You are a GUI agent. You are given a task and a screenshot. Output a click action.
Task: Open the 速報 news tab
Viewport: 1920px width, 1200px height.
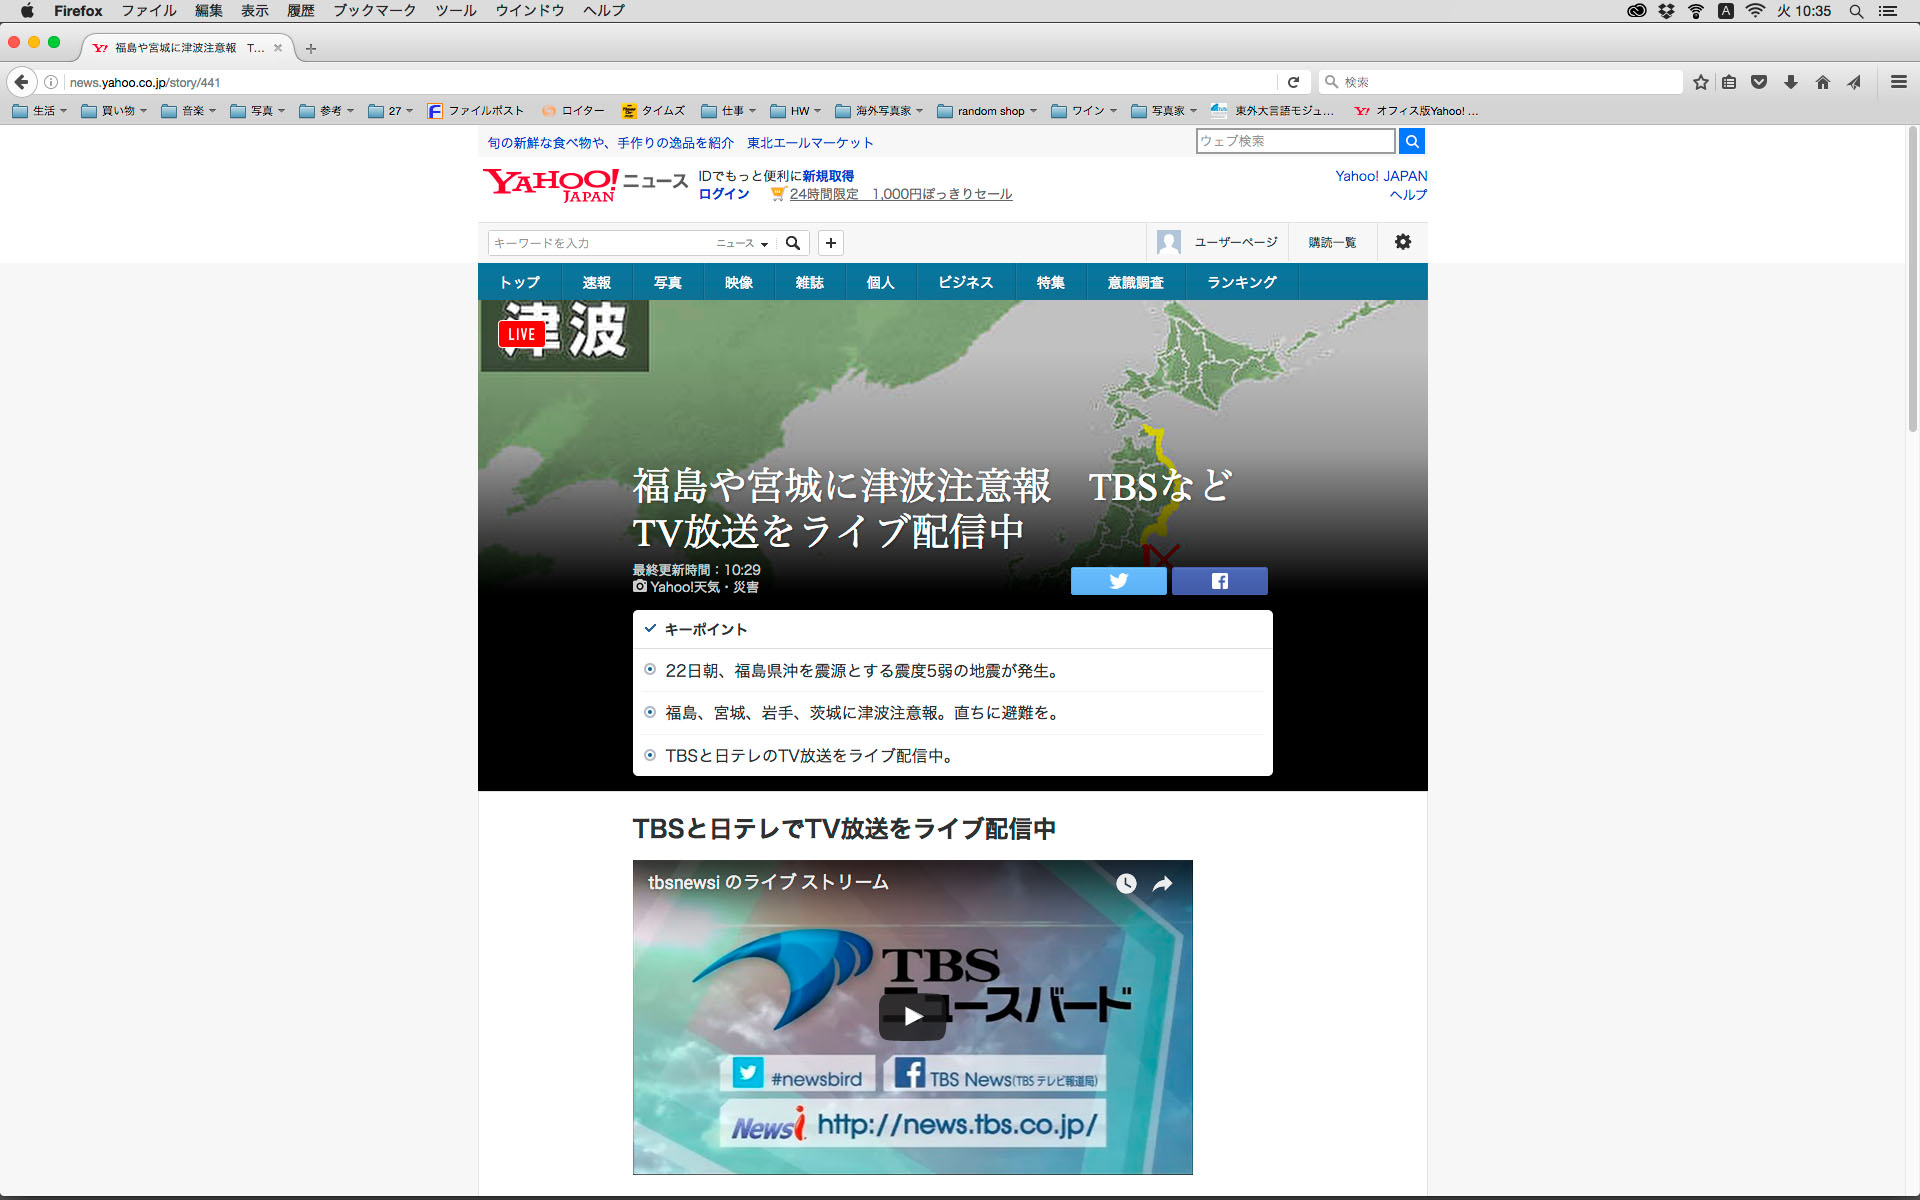596,283
